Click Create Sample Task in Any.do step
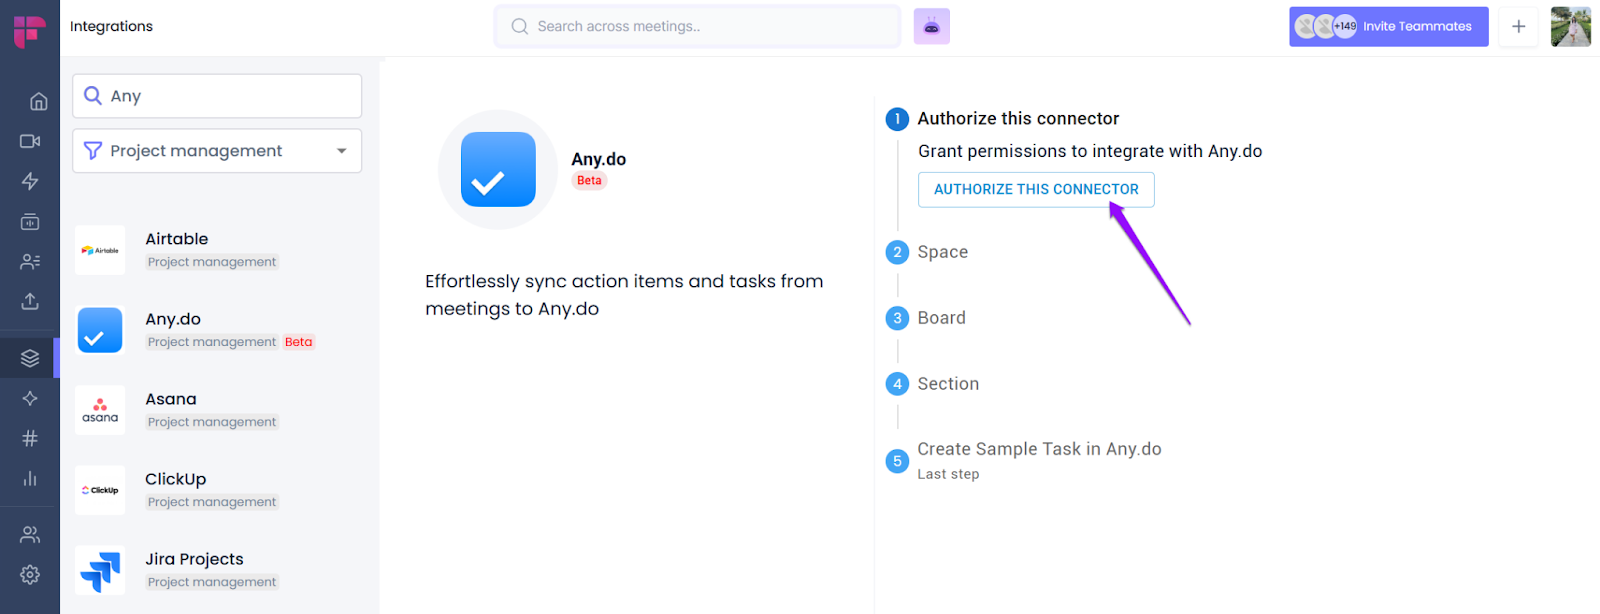Screen dimensions: 1600x614 1024,460
